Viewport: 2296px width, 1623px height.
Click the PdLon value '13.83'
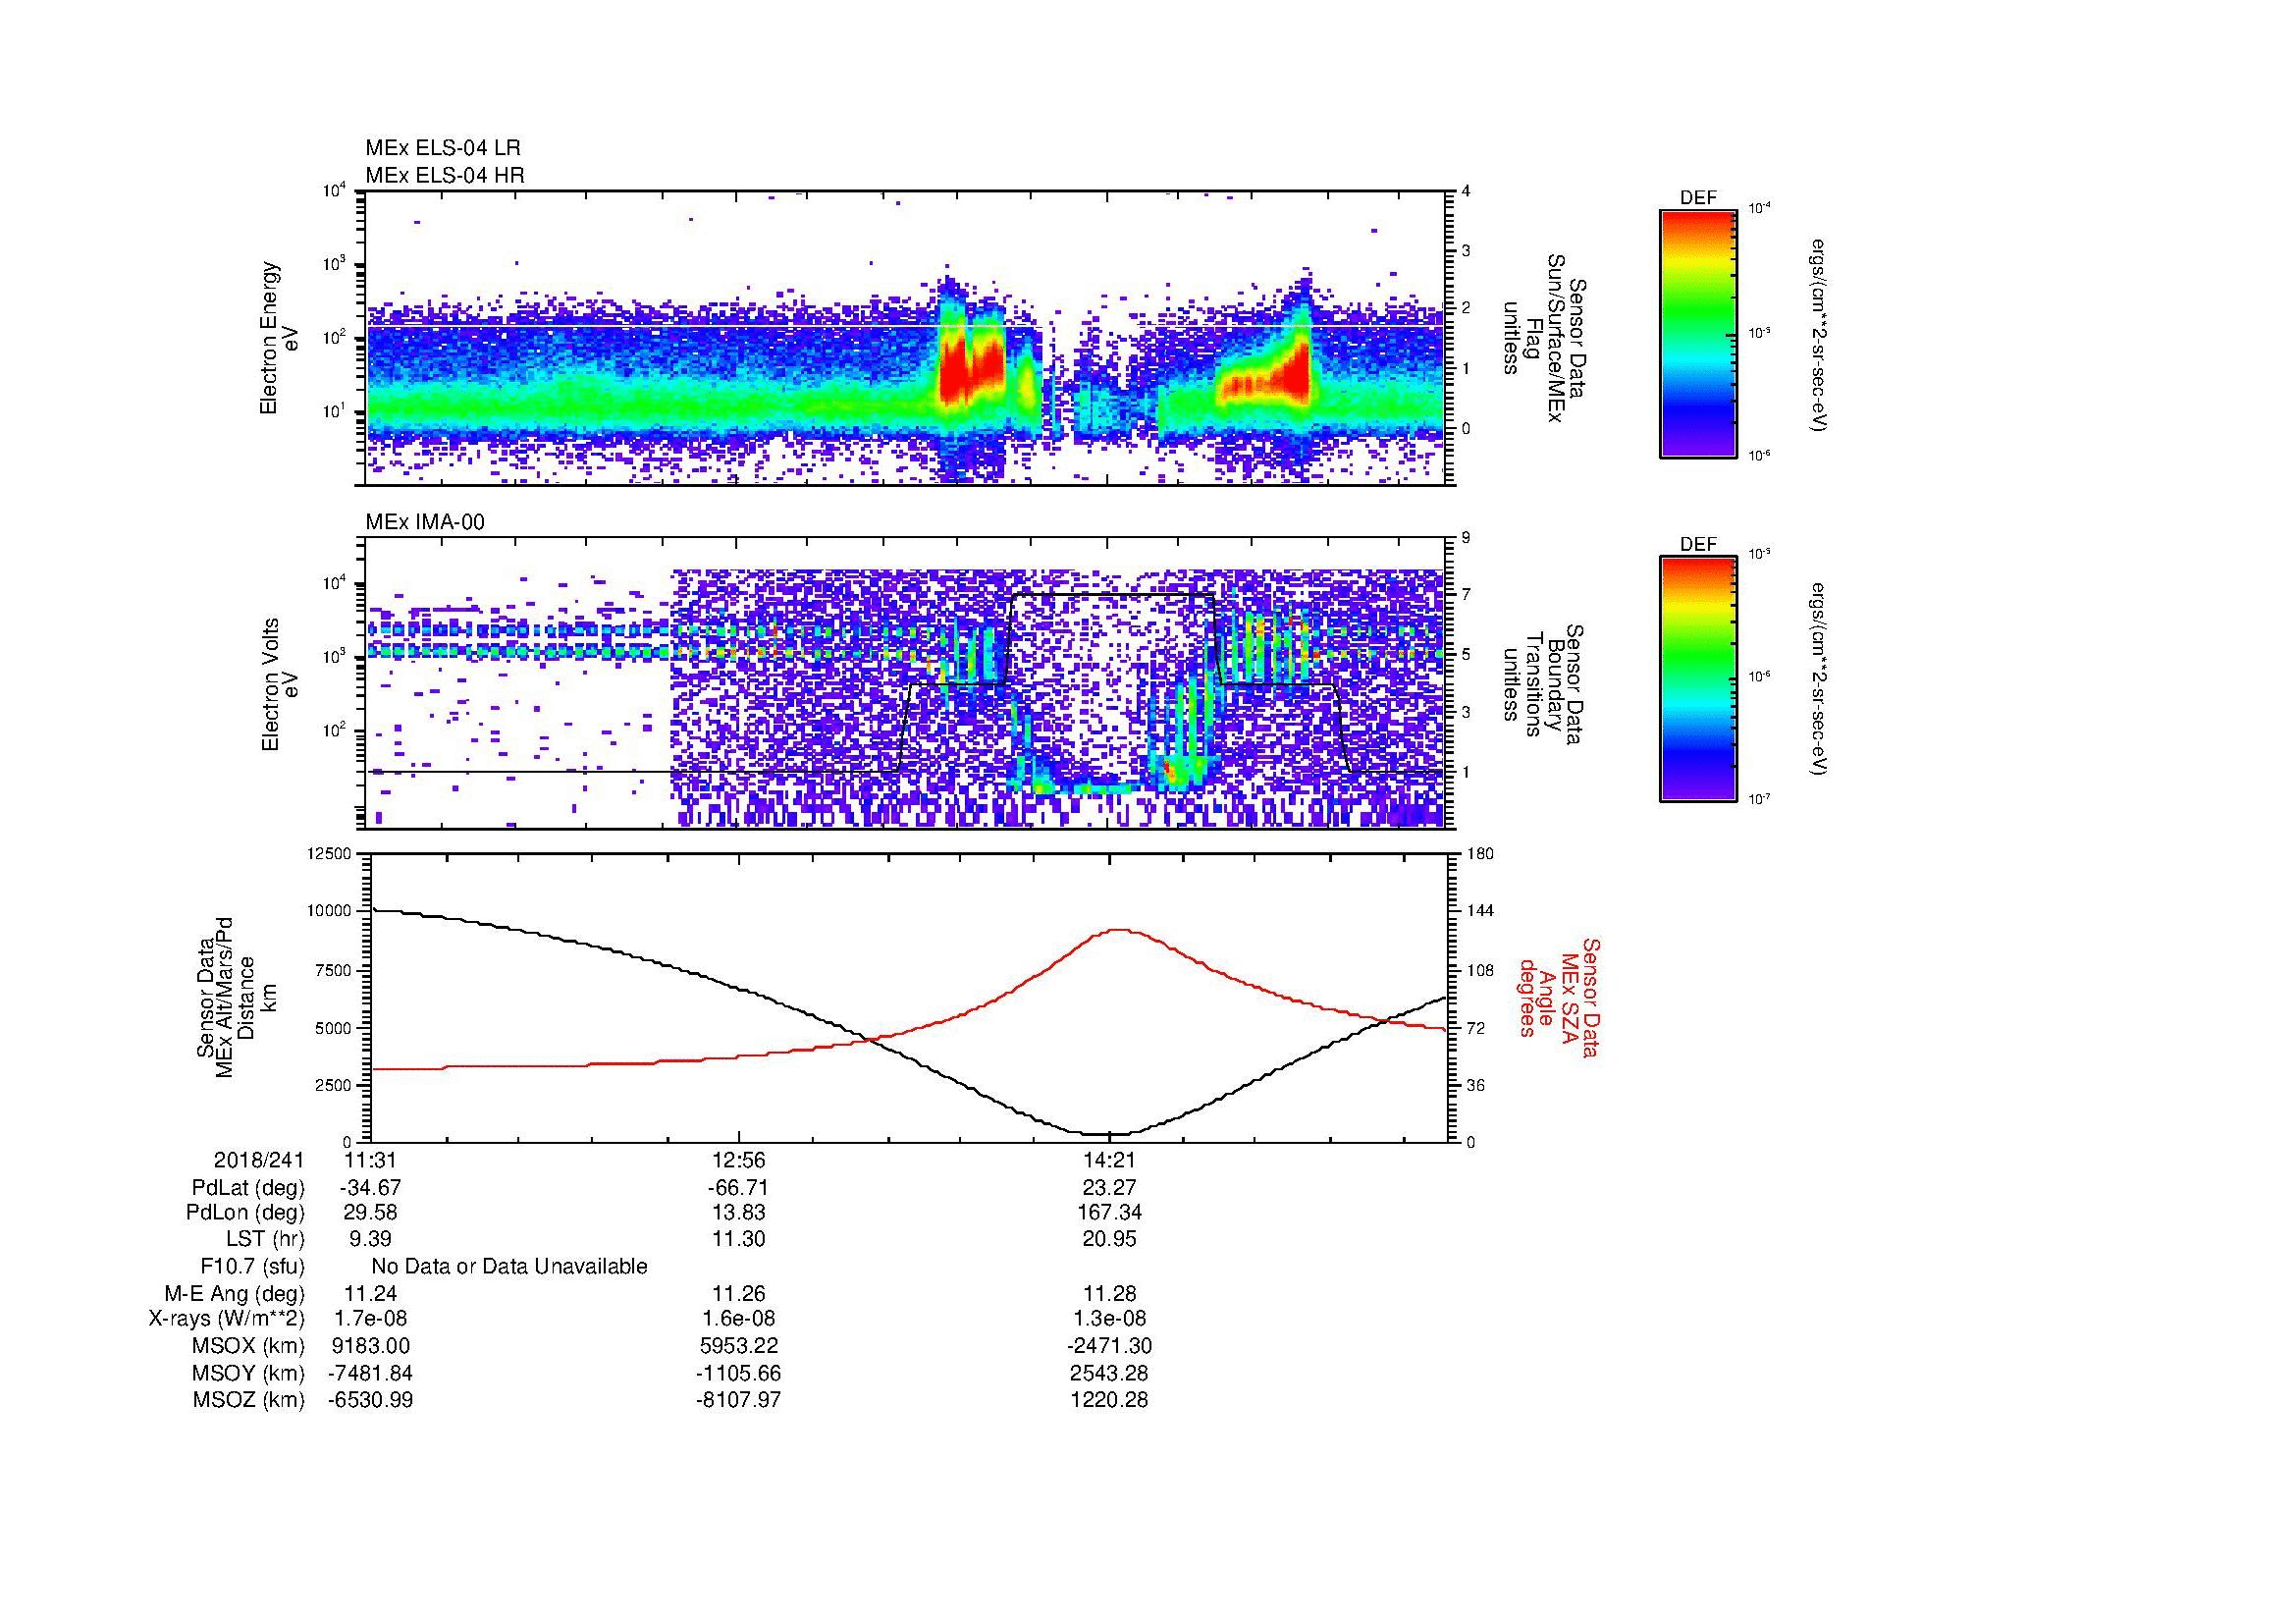tap(738, 1213)
